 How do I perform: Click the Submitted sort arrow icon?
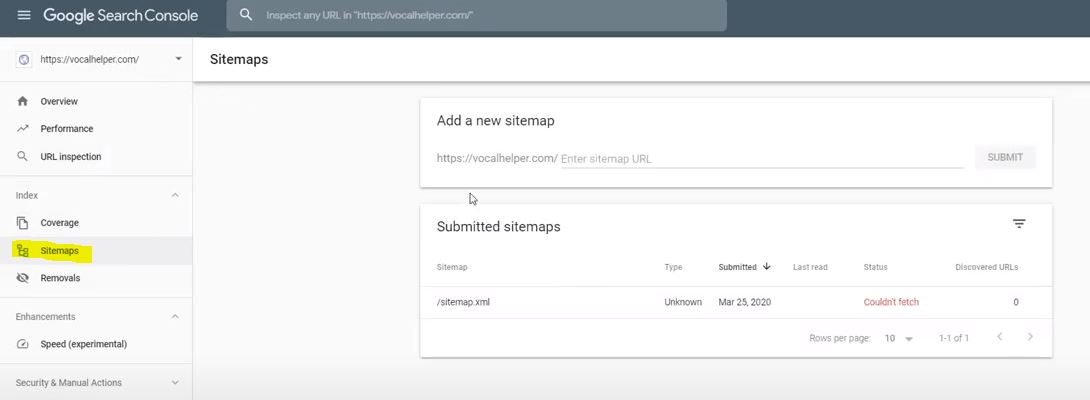click(767, 266)
